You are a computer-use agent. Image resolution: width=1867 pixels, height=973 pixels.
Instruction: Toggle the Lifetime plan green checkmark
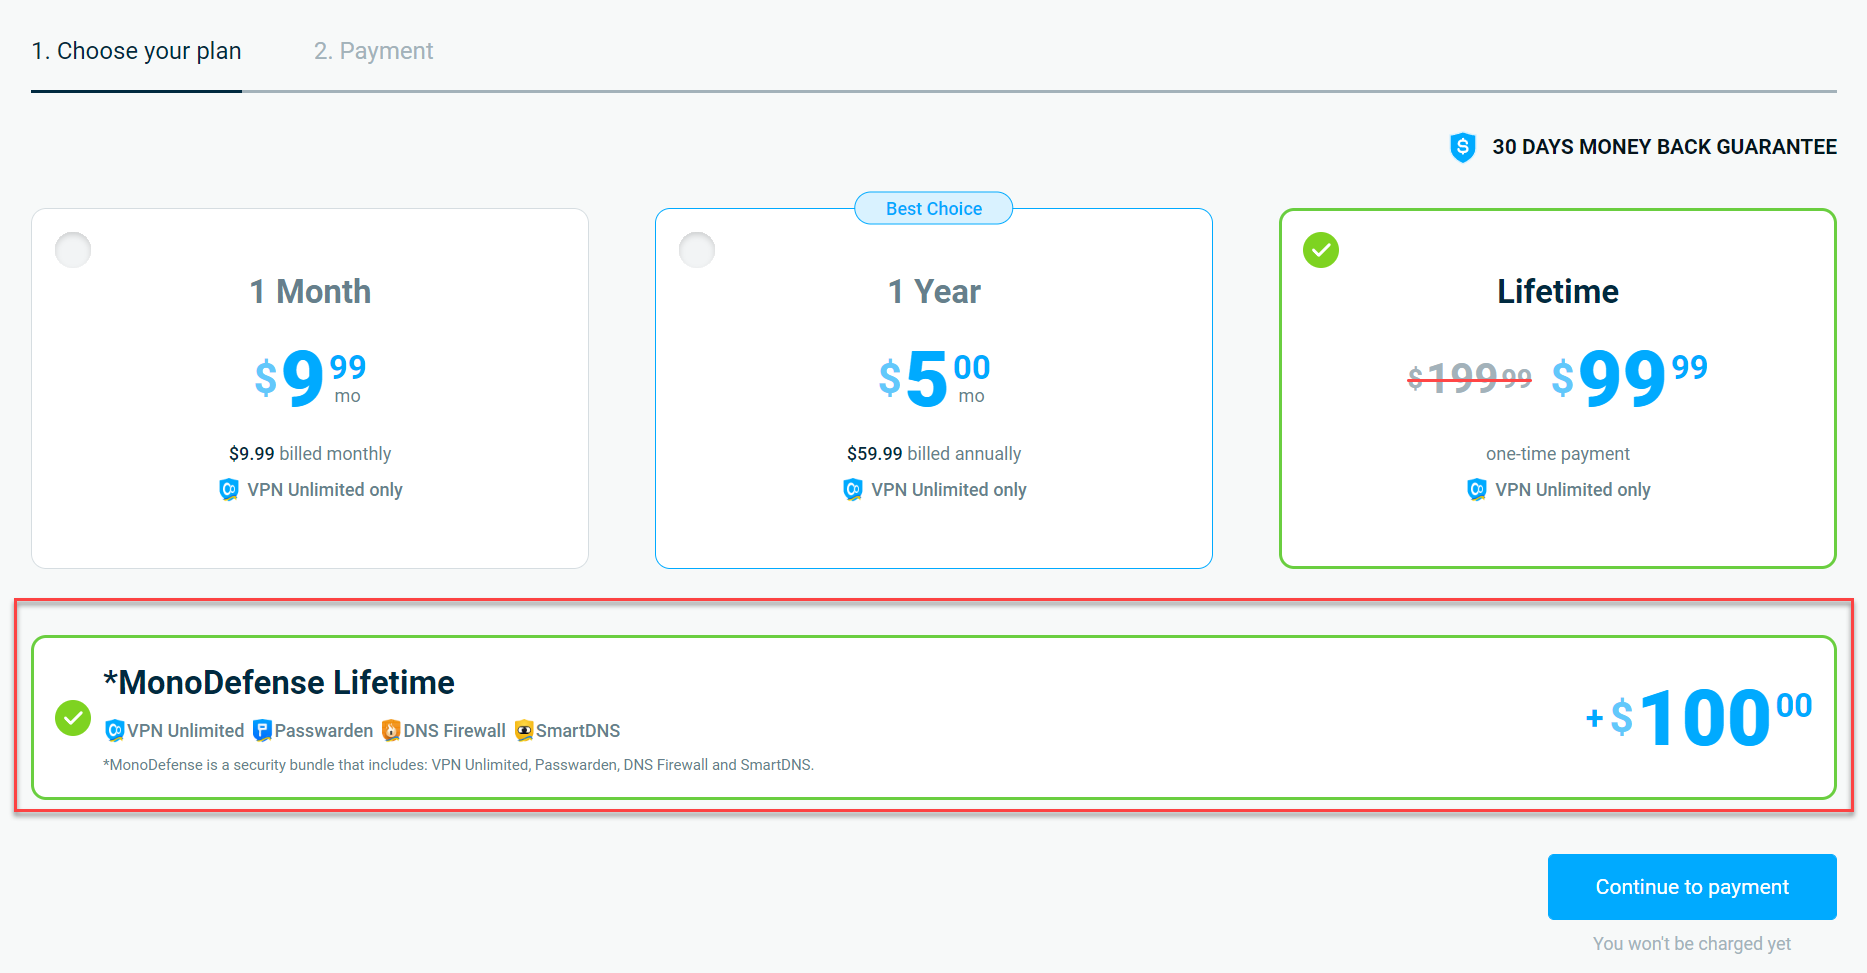[1321, 250]
